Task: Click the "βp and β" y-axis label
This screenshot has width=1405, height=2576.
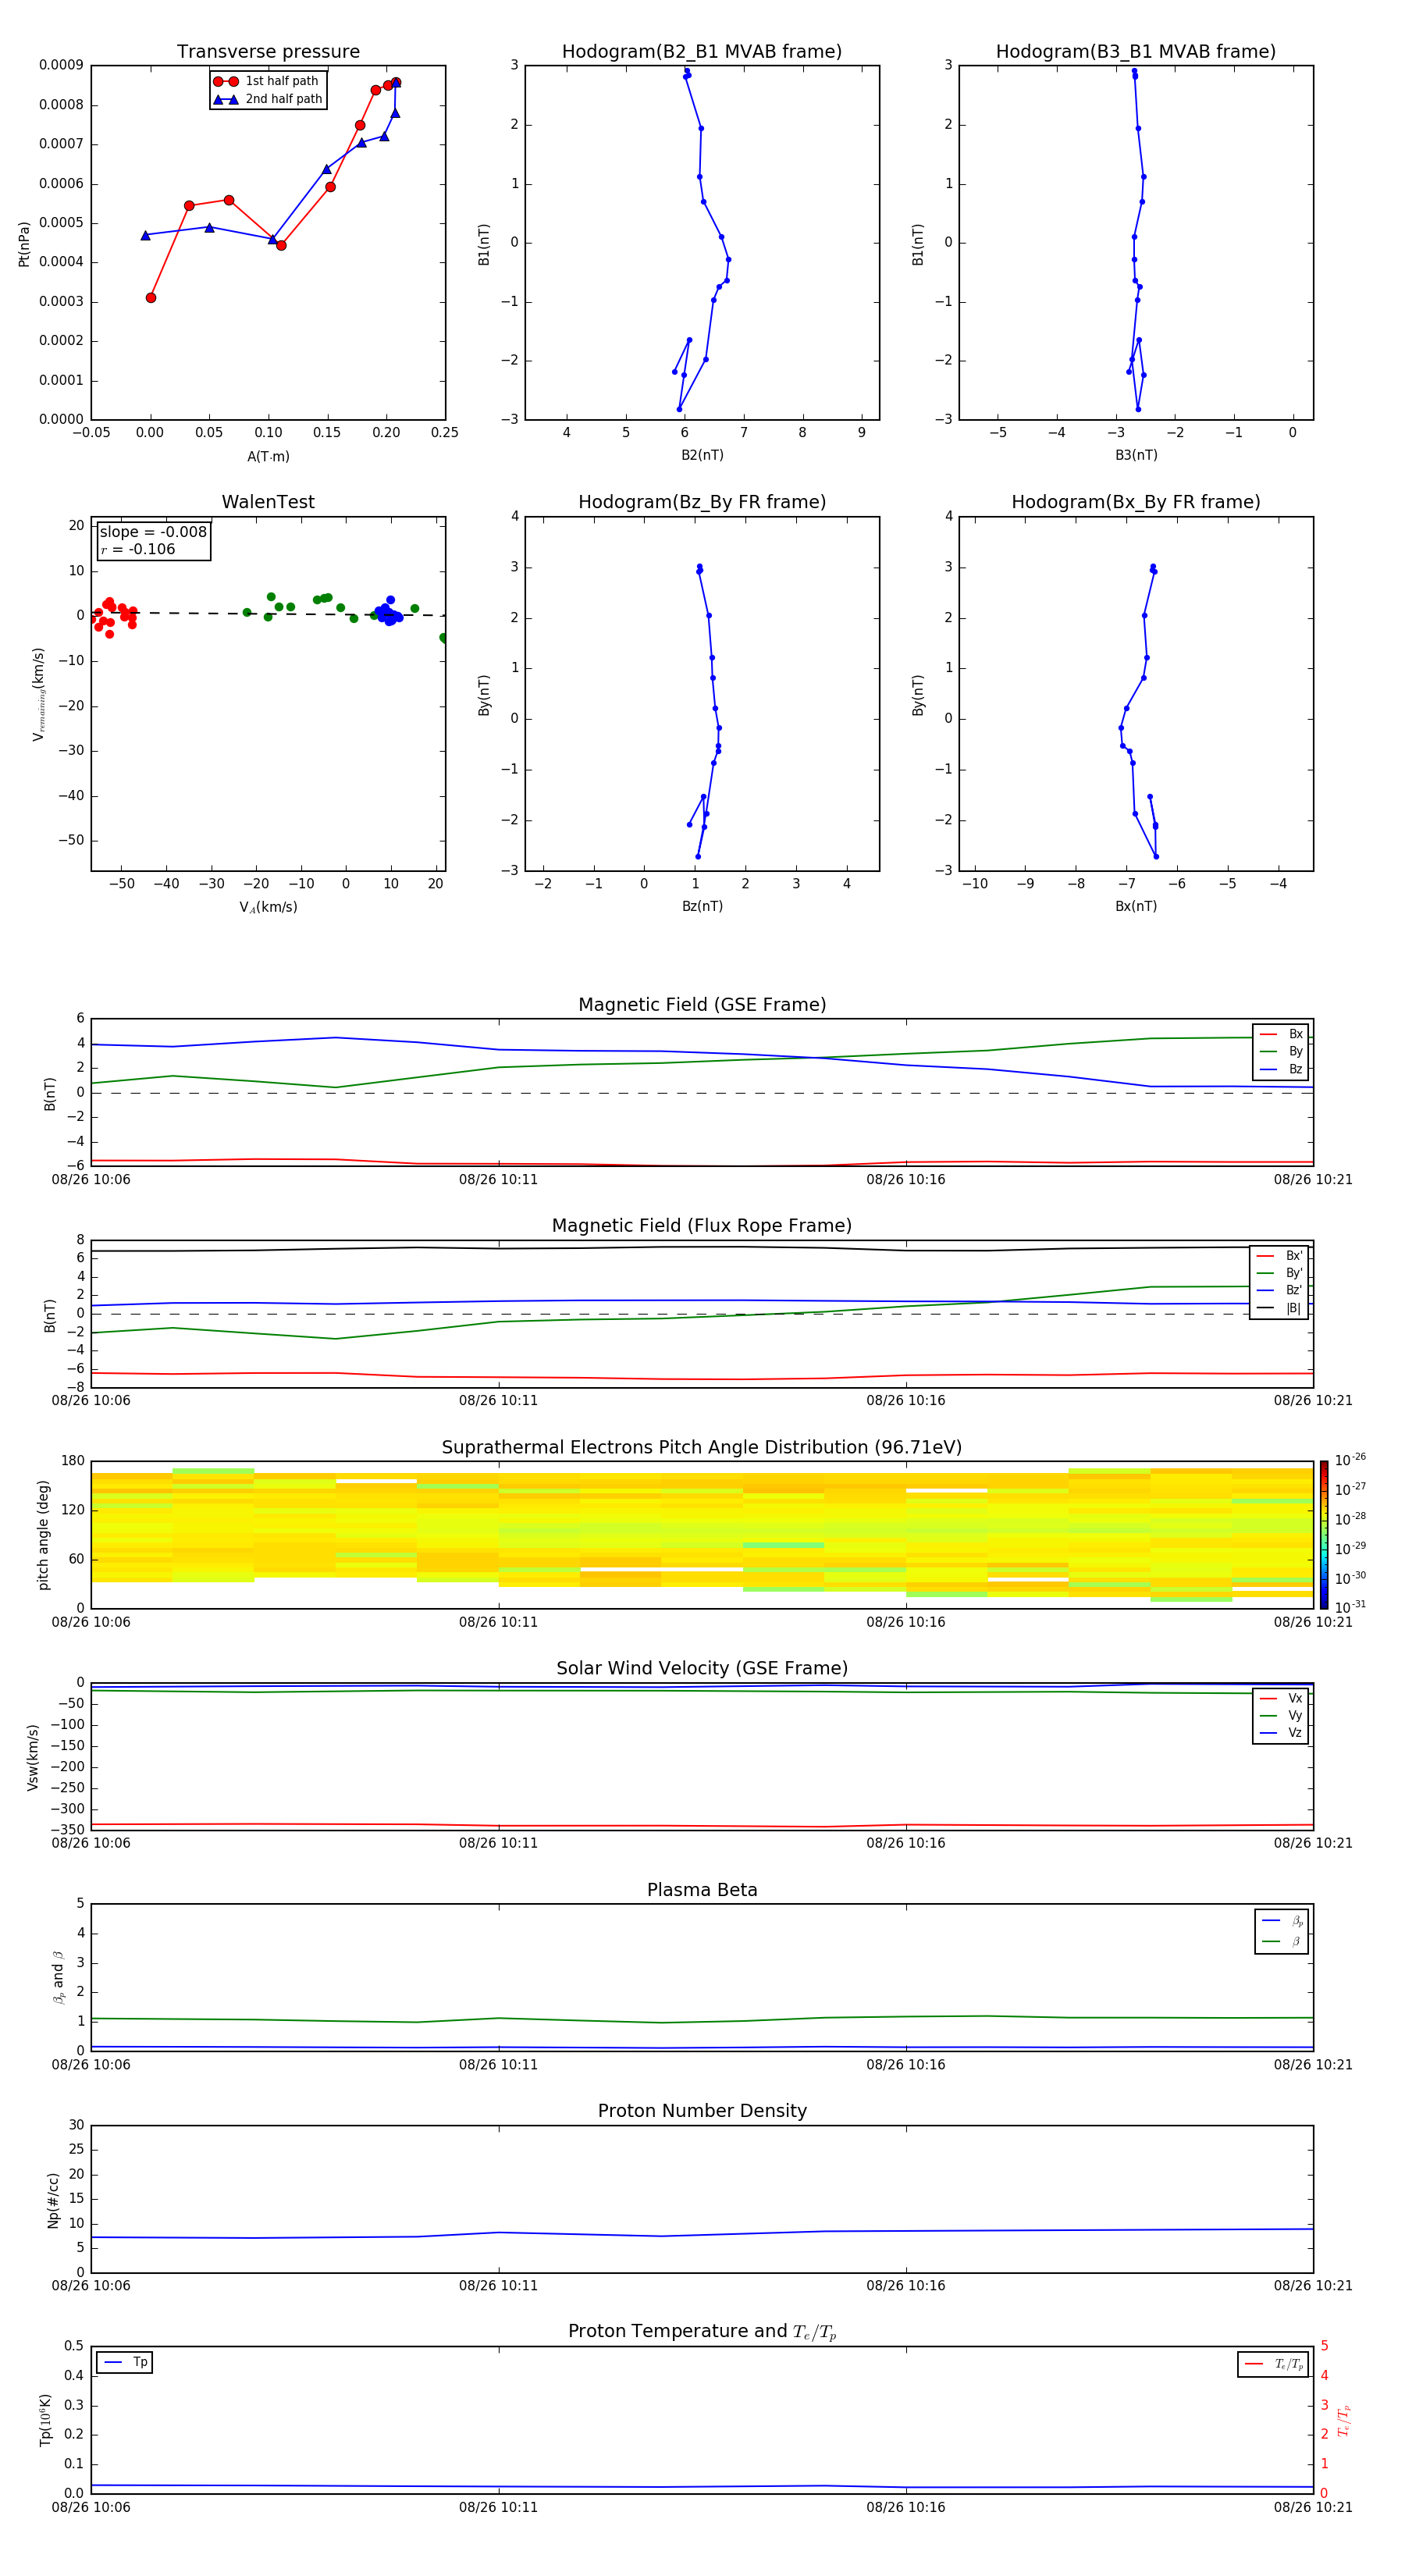Action: pos(58,1977)
